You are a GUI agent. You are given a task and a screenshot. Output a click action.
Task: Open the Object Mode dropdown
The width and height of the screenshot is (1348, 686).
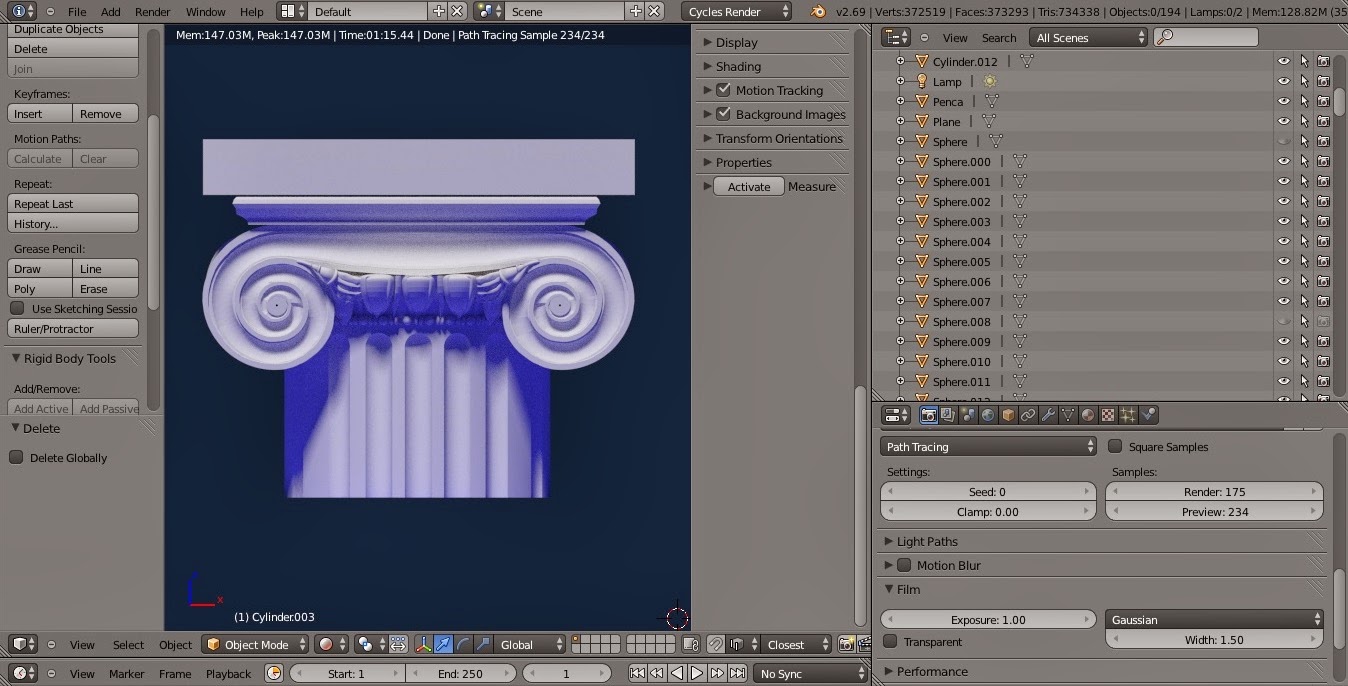click(255, 645)
